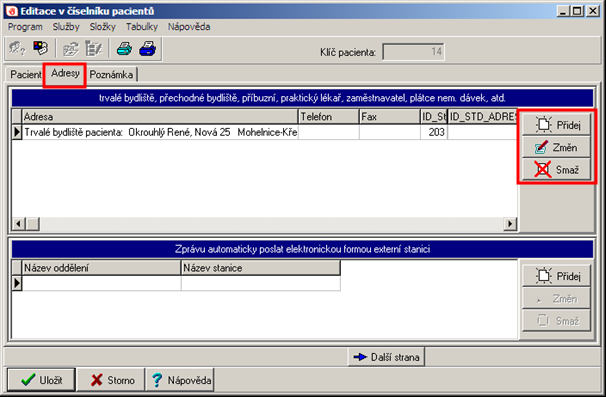Open the Služby menu
Viewport: 606px width, 397px height.
(66, 27)
